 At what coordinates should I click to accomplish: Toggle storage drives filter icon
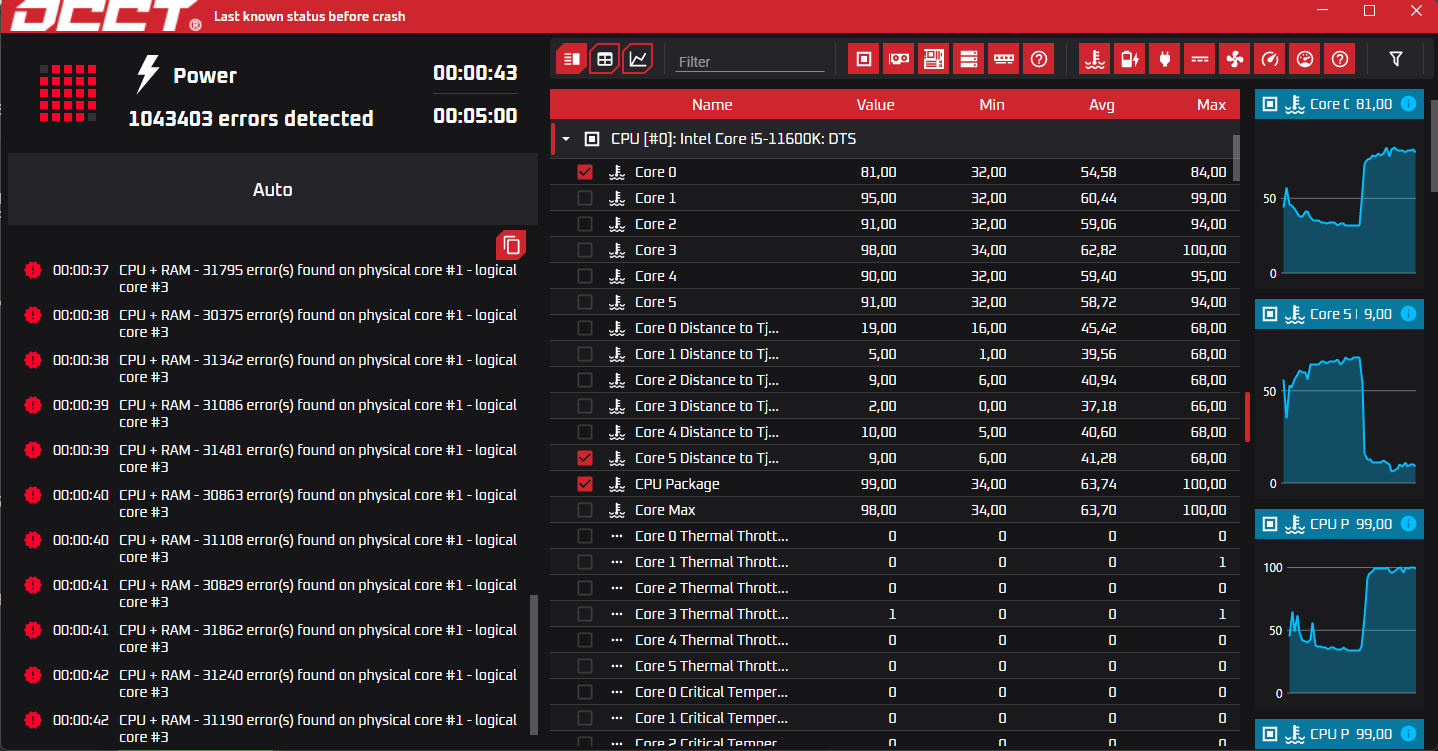(x=968, y=59)
